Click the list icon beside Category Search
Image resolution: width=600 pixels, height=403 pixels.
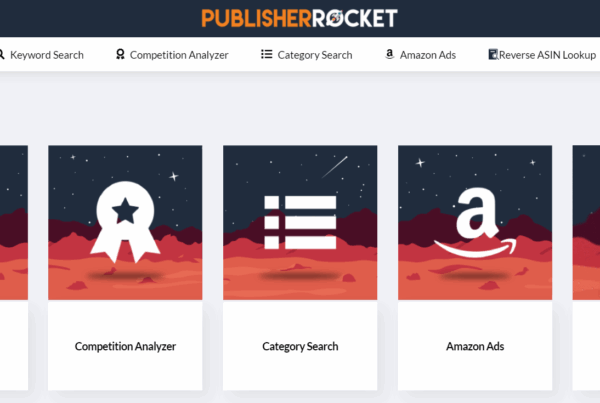point(267,54)
